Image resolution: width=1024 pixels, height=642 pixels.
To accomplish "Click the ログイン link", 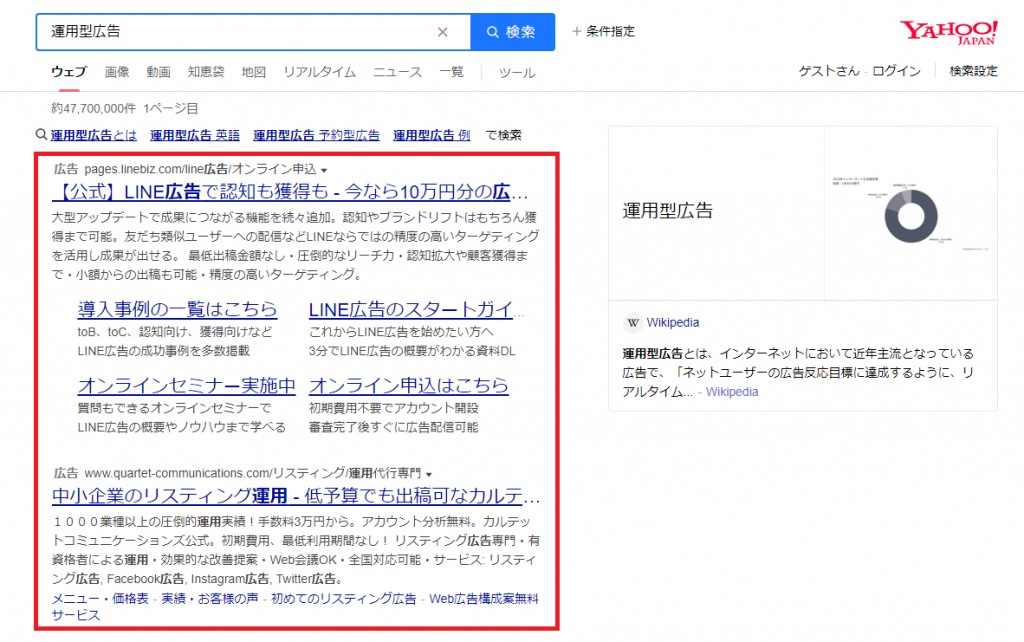I will point(896,71).
